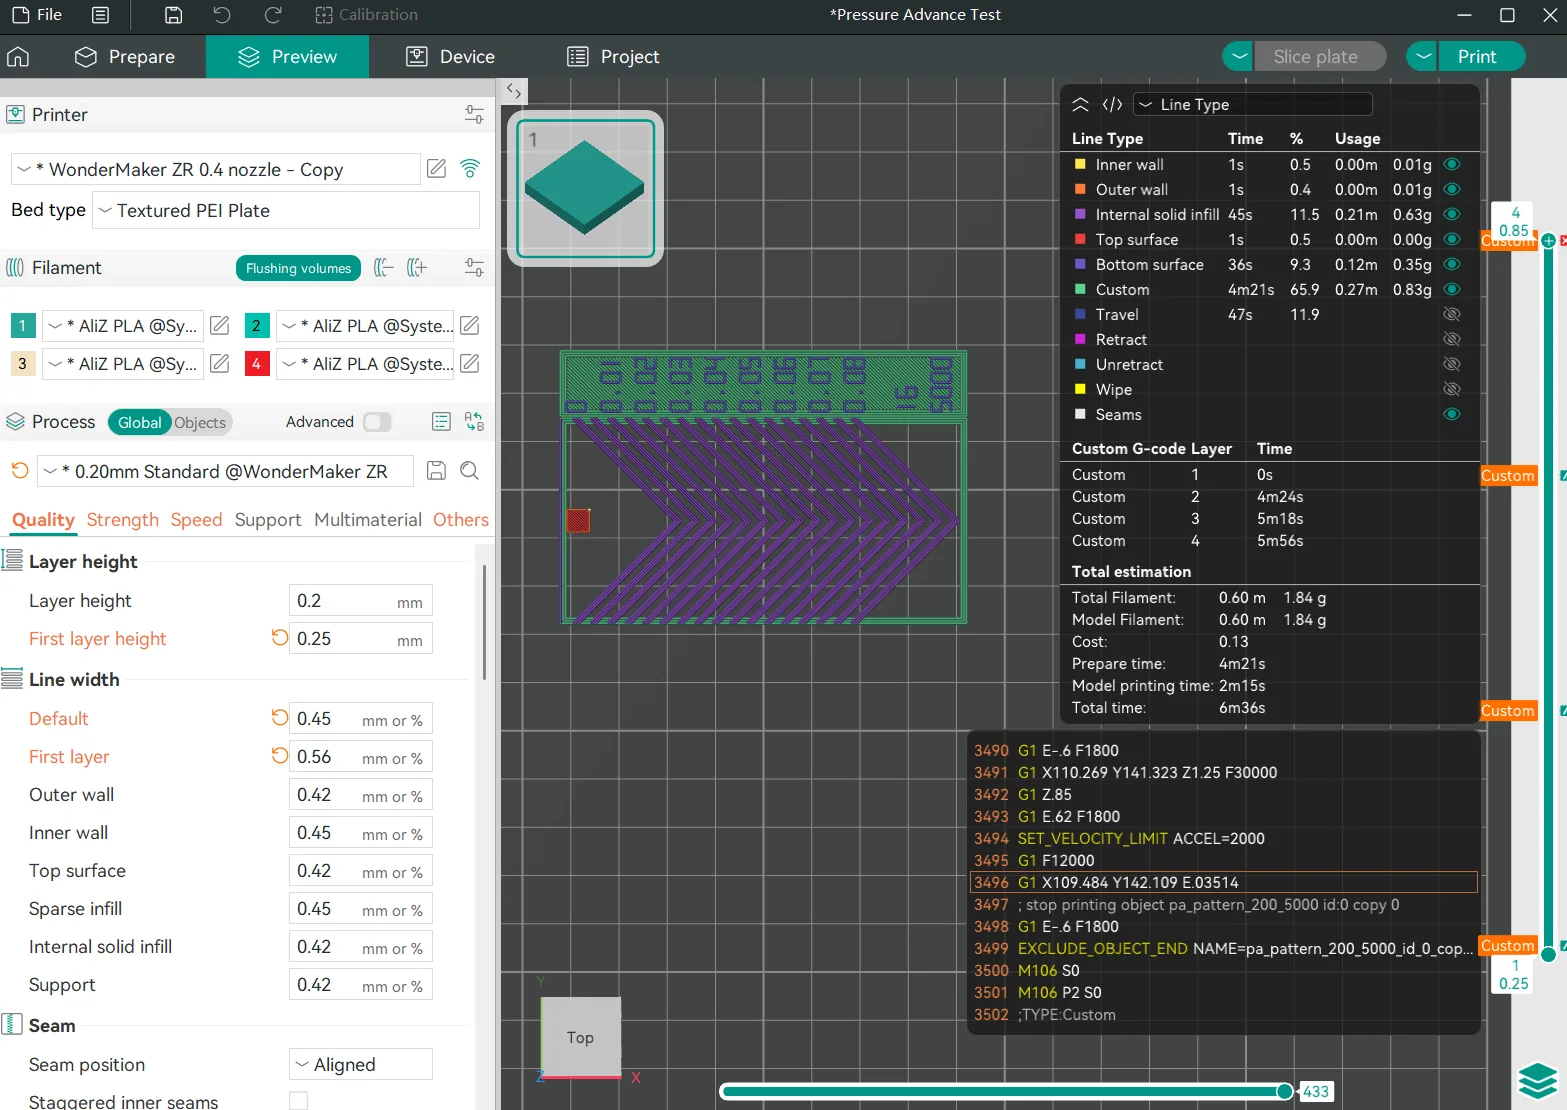Select the Global process mode

pyautogui.click(x=139, y=423)
